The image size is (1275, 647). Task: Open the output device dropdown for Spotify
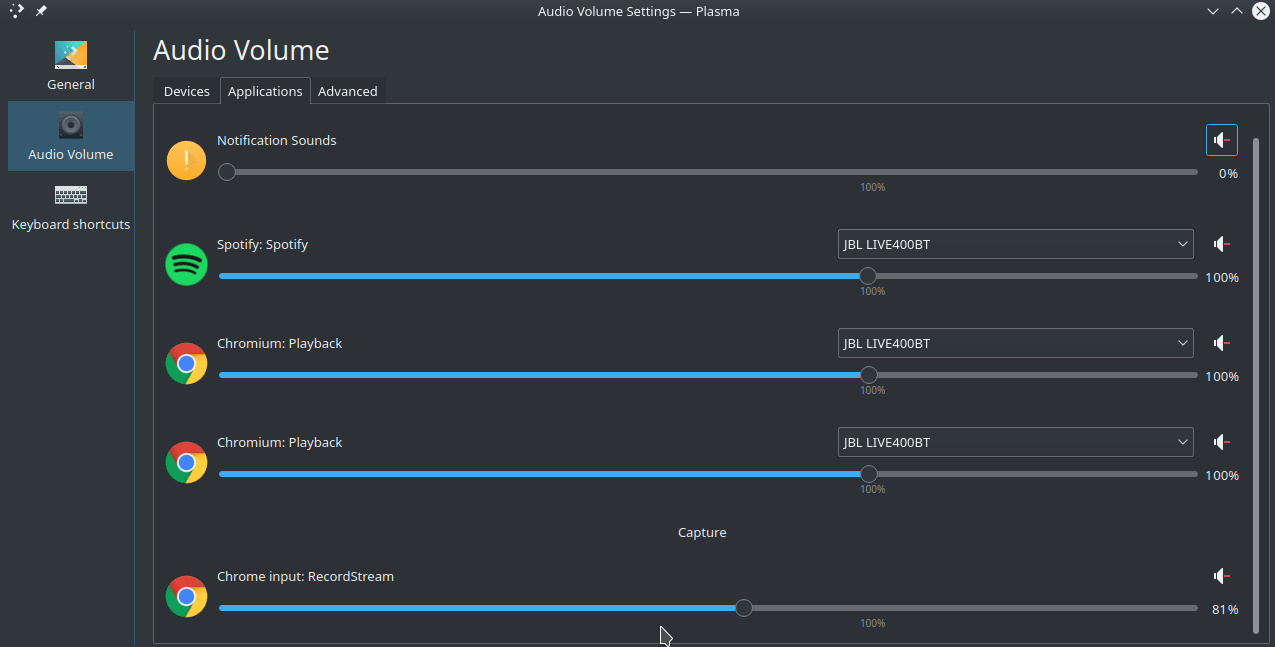(x=1014, y=243)
